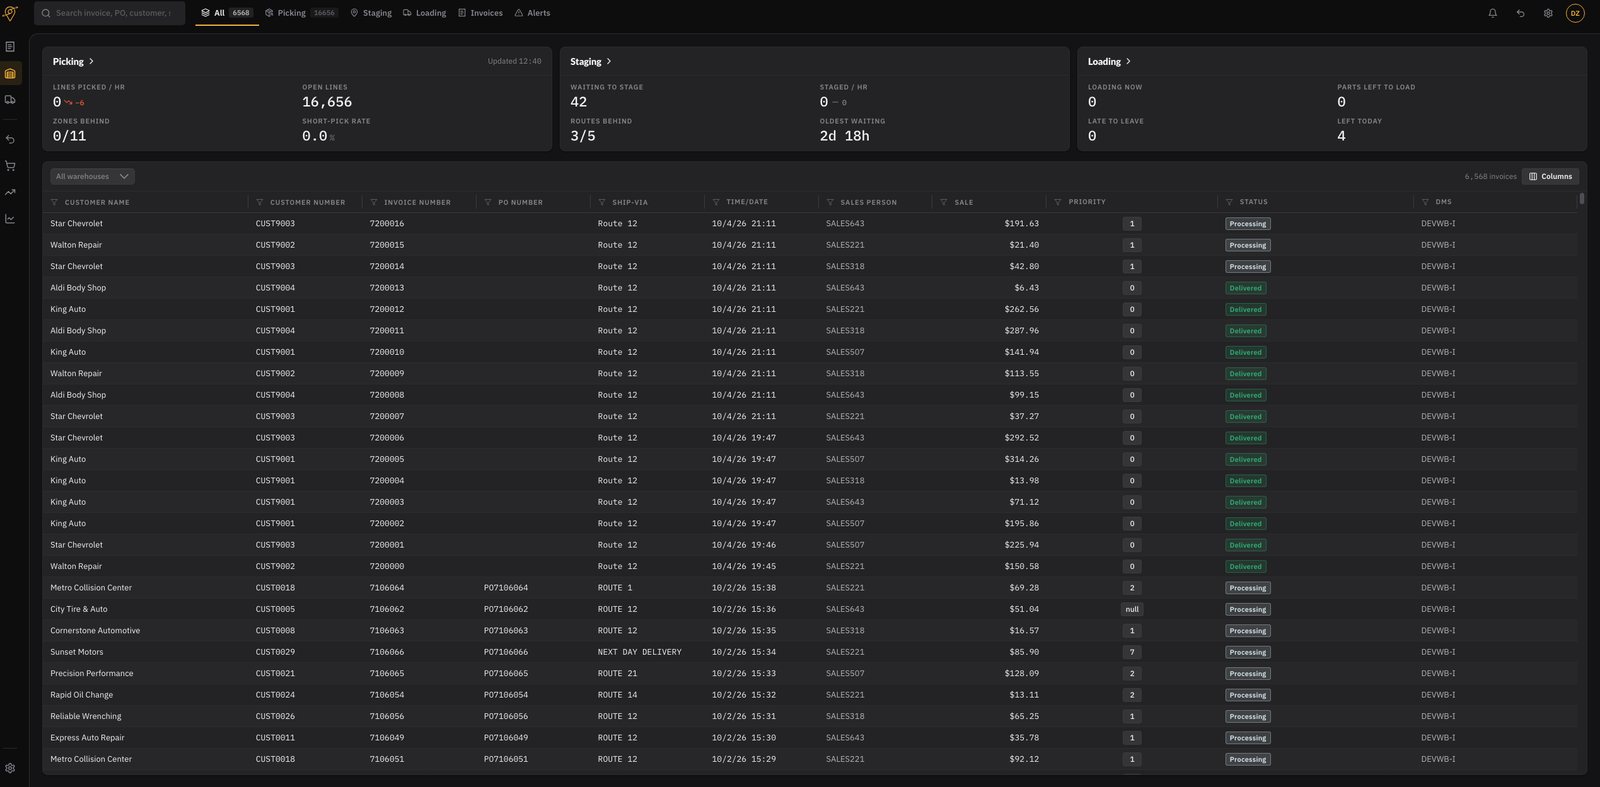Click the app logo icon at top-left
Viewport: 1600px width, 787px height.
10,13
